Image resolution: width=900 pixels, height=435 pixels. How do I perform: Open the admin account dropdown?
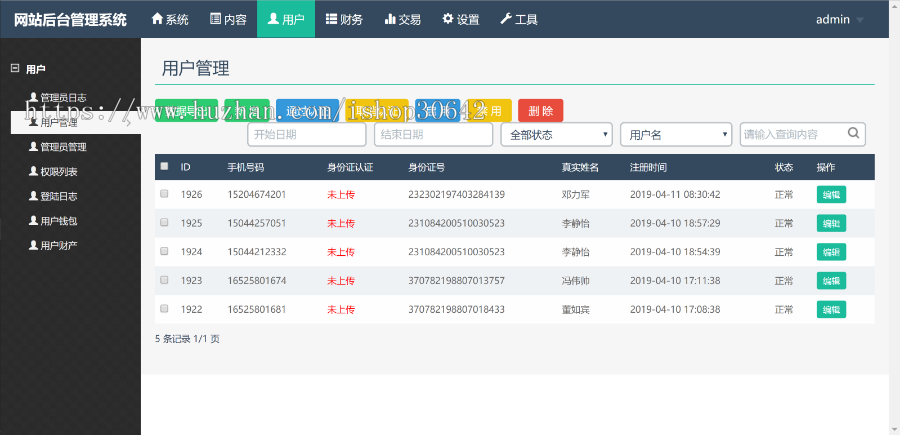(x=839, y=19)
